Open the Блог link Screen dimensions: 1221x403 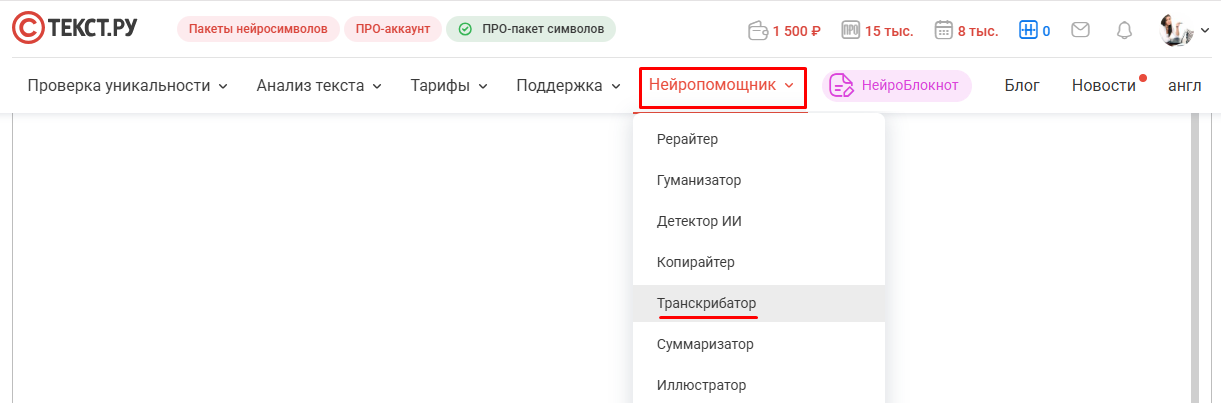pos(1022,86)
